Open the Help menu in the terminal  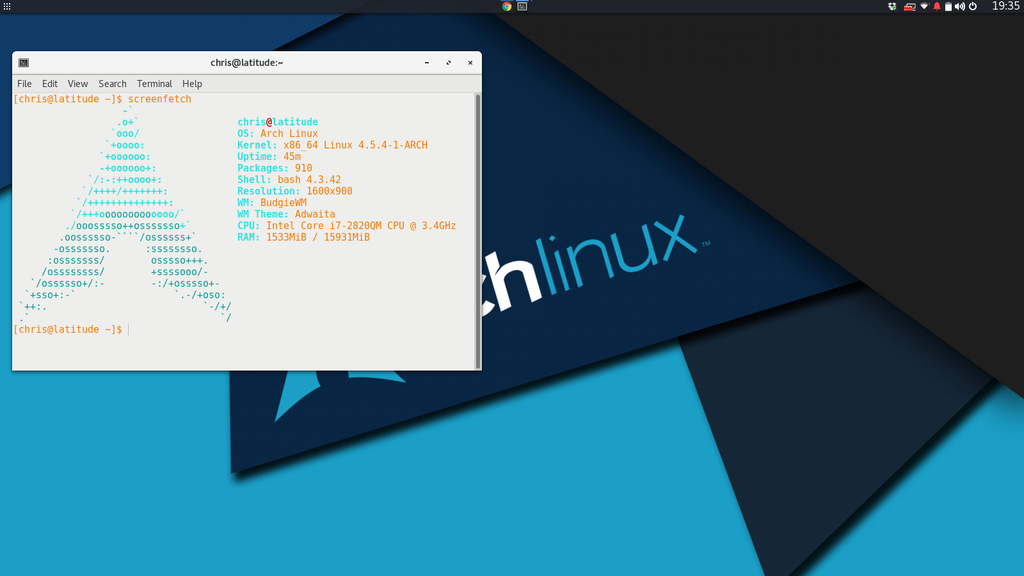[x=192, y=84]
